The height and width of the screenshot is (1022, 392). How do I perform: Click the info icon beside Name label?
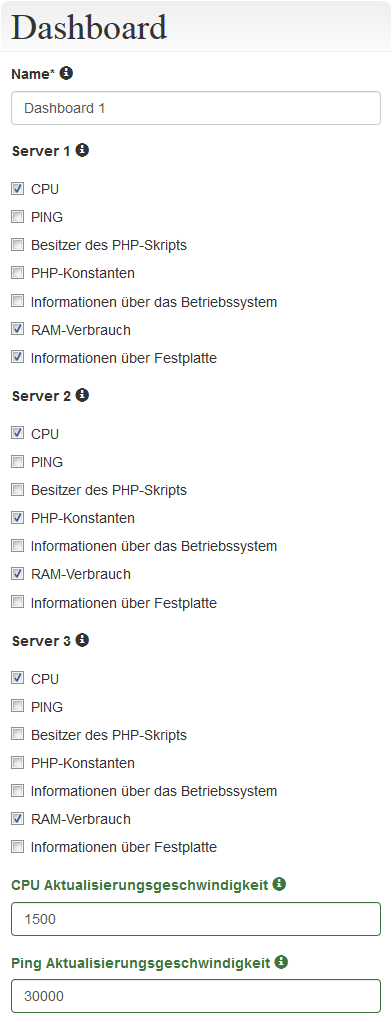click(x=66, y=73)
